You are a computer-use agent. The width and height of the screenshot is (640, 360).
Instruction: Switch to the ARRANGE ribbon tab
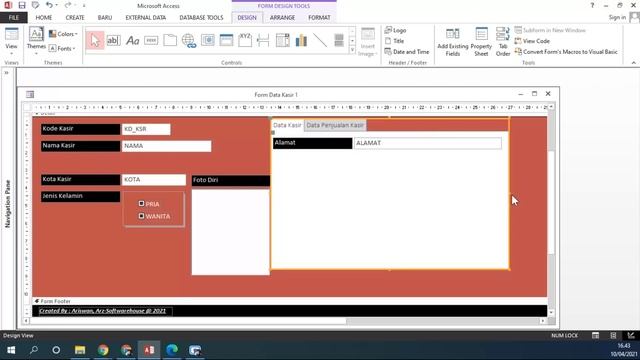[x=282, y=18]
